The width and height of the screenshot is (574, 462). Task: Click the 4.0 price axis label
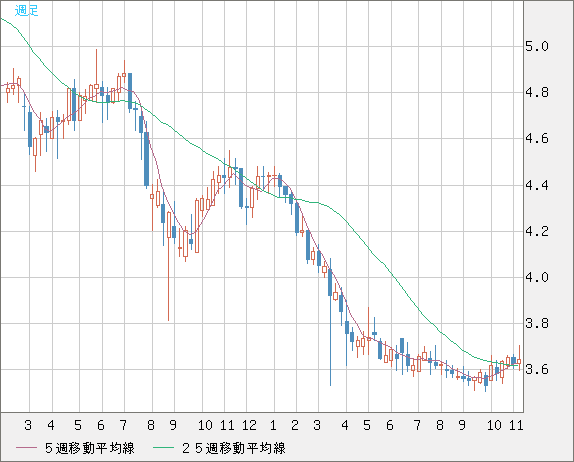pos(537,277)
